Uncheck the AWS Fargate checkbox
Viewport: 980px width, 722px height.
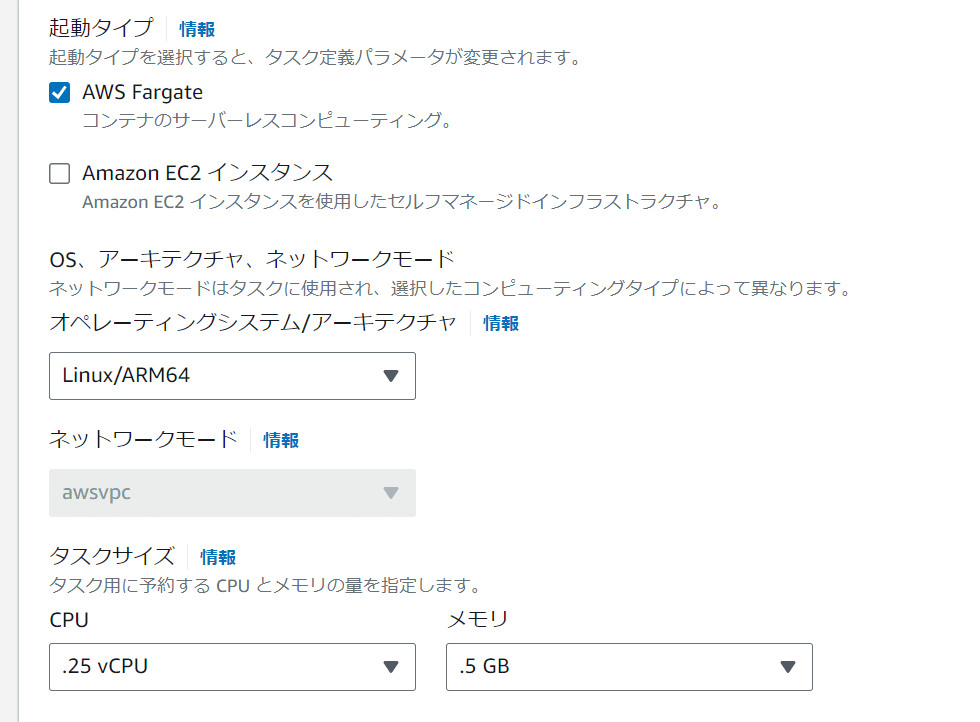pos(60,93)
